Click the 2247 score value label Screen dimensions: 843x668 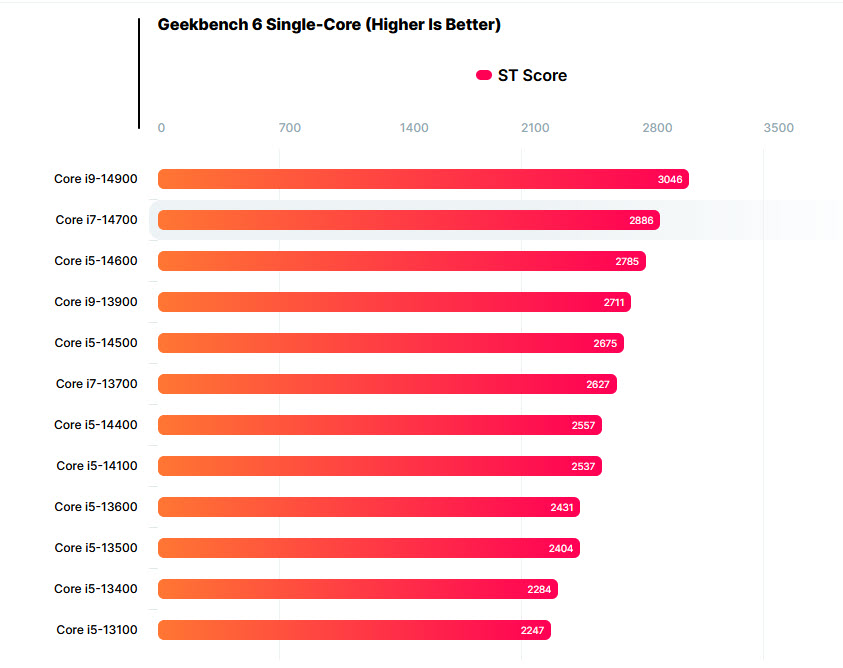[532, 631]
